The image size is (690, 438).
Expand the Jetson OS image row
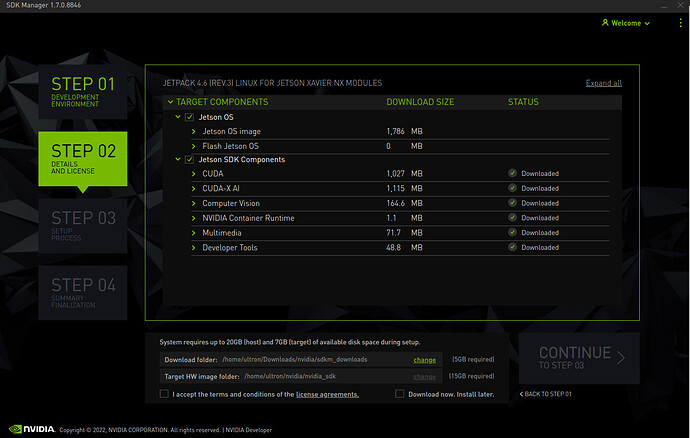pos(194,131)
